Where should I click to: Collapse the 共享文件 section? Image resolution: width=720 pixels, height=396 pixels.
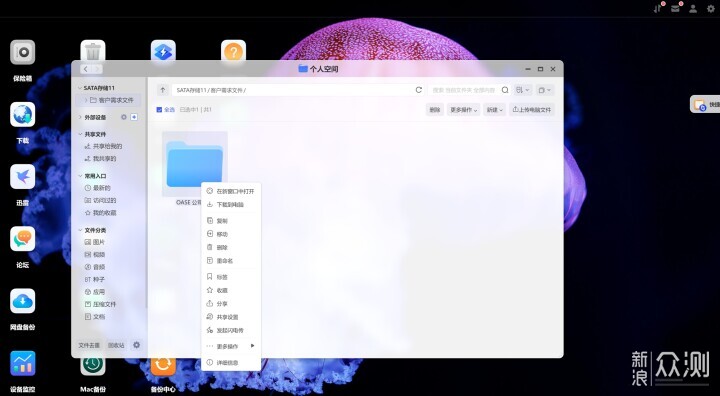click(80, 134)
